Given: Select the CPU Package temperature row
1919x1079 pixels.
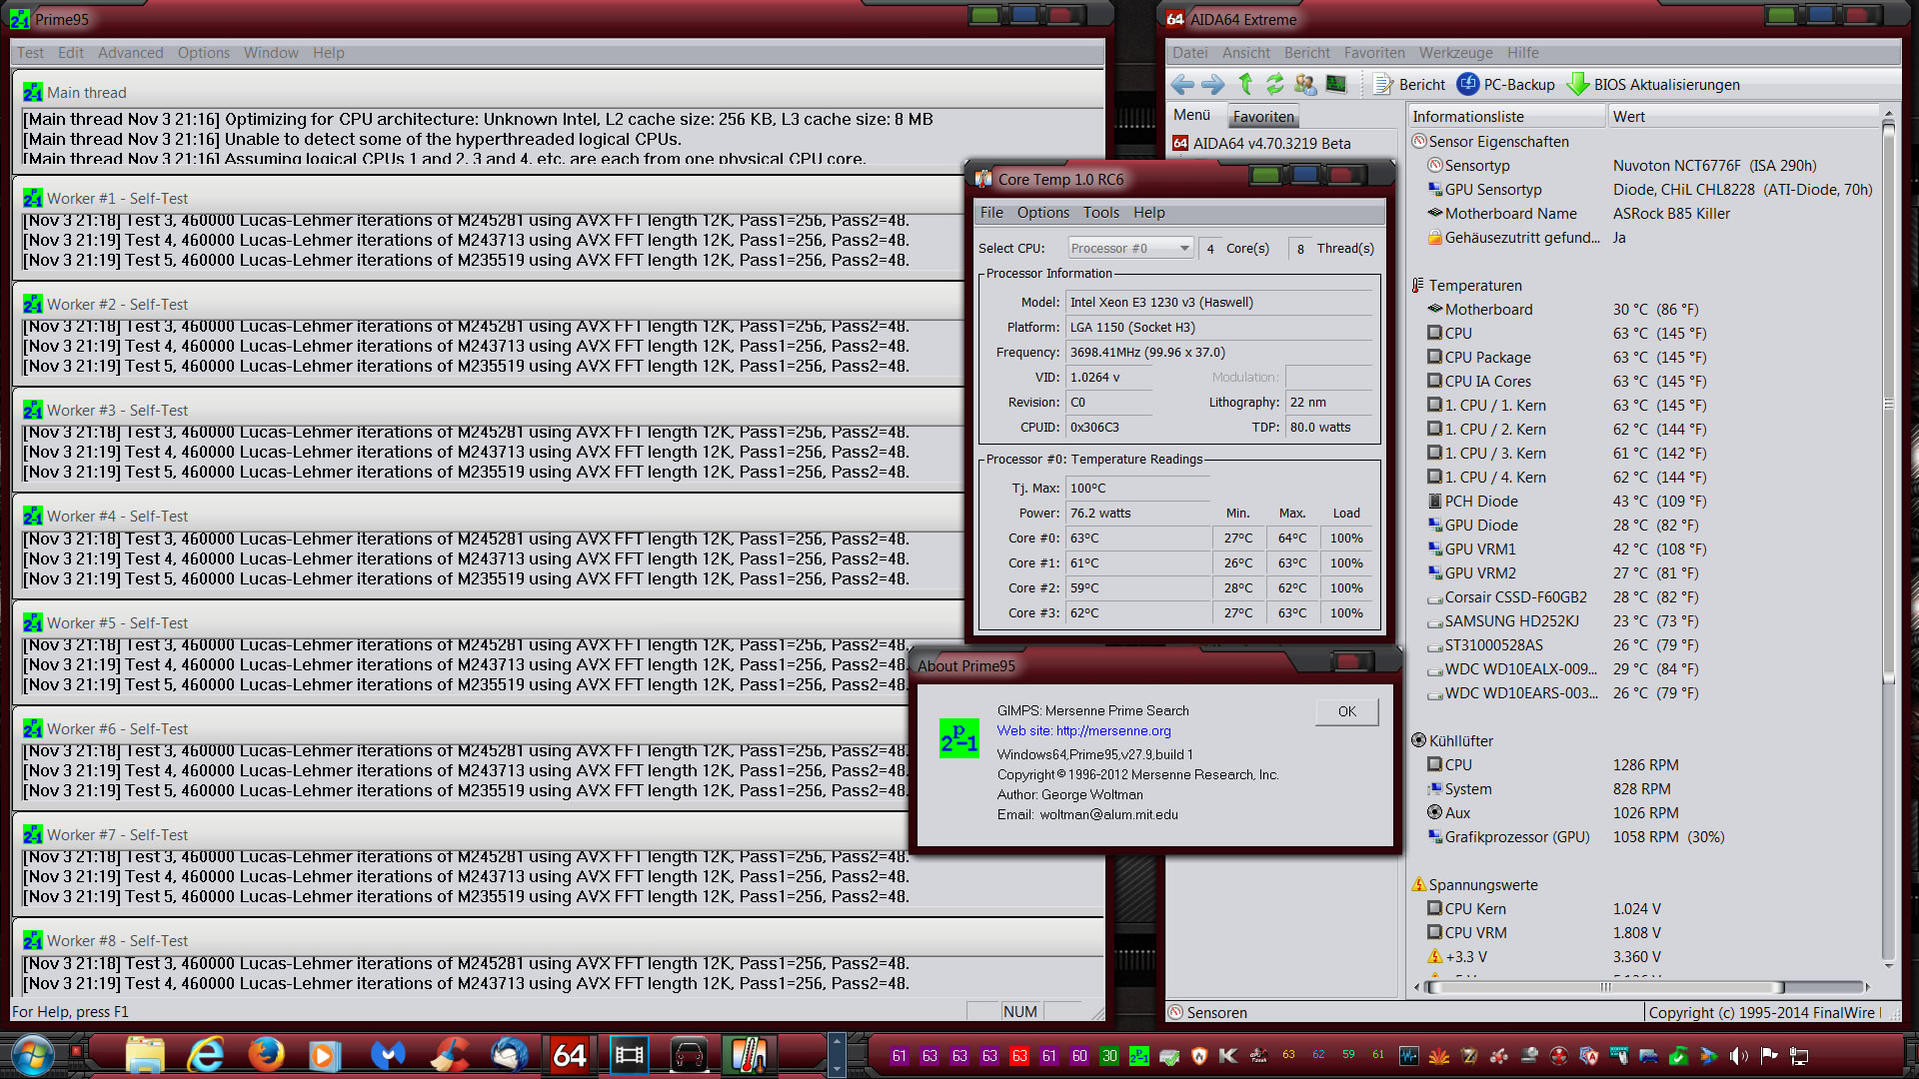Looking at the screenshot, I should click(1566, 358).
